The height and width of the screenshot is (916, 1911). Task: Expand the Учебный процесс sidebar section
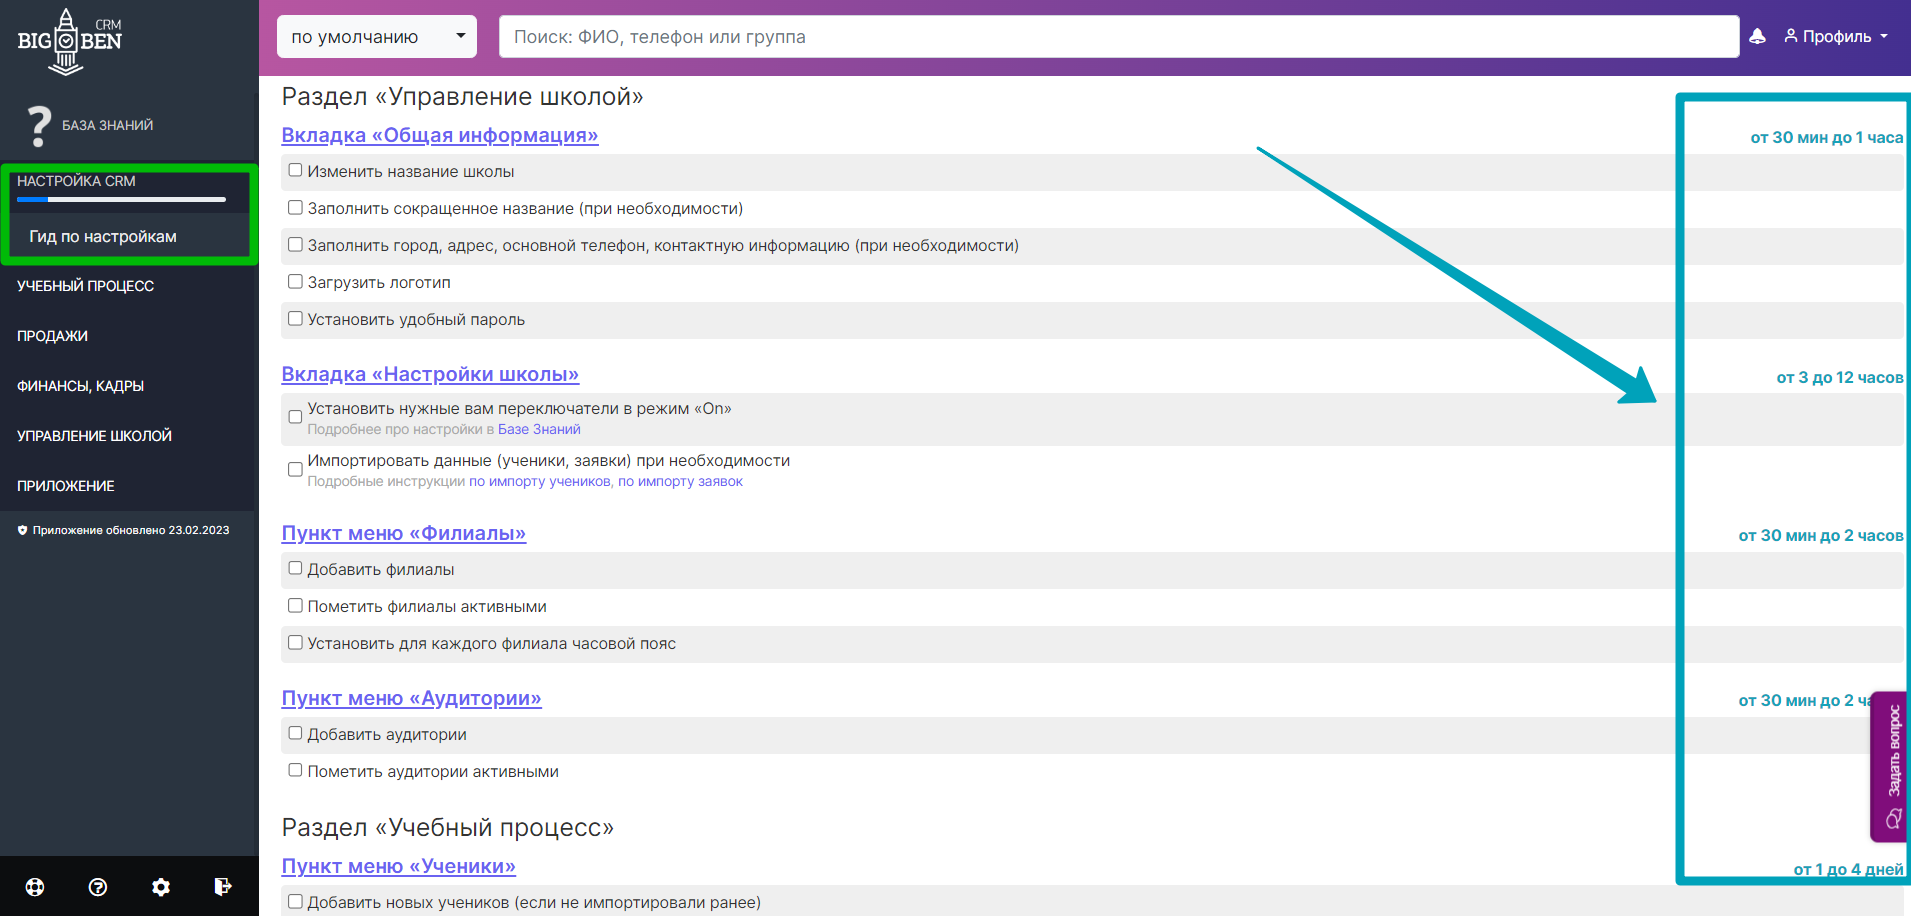pyautogui.click(x=86, y=286)
